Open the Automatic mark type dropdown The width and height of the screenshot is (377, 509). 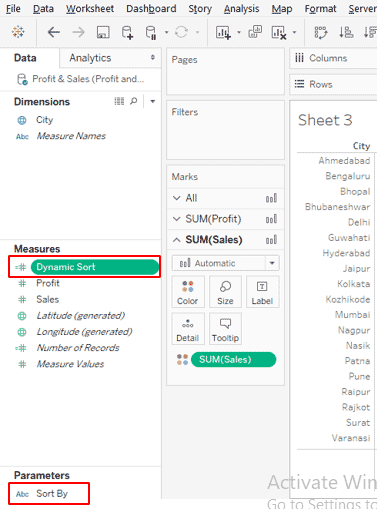tap(226, 263)
